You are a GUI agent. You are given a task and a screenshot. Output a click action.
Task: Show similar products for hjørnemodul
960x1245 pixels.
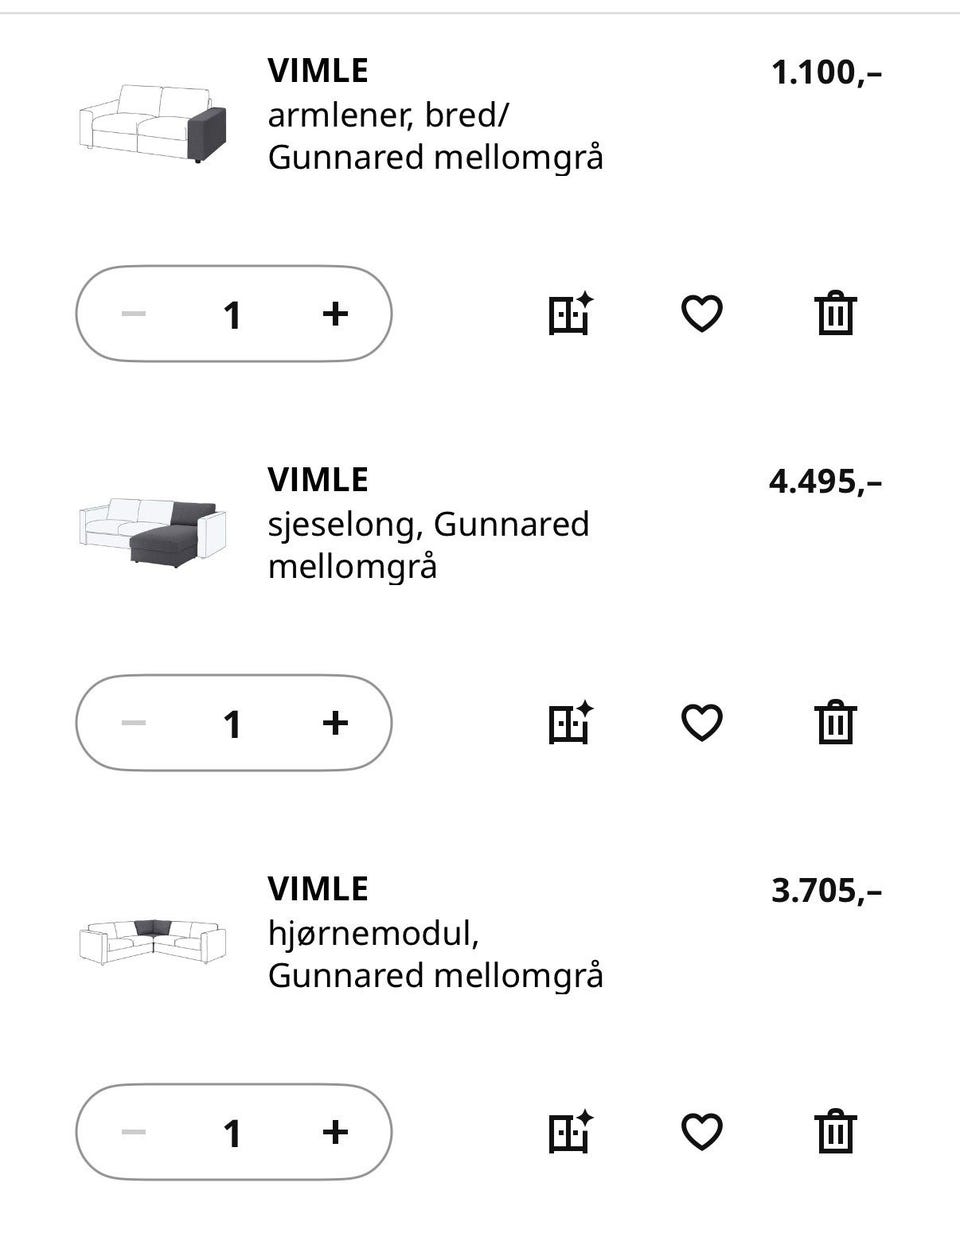click(570, 1132)
